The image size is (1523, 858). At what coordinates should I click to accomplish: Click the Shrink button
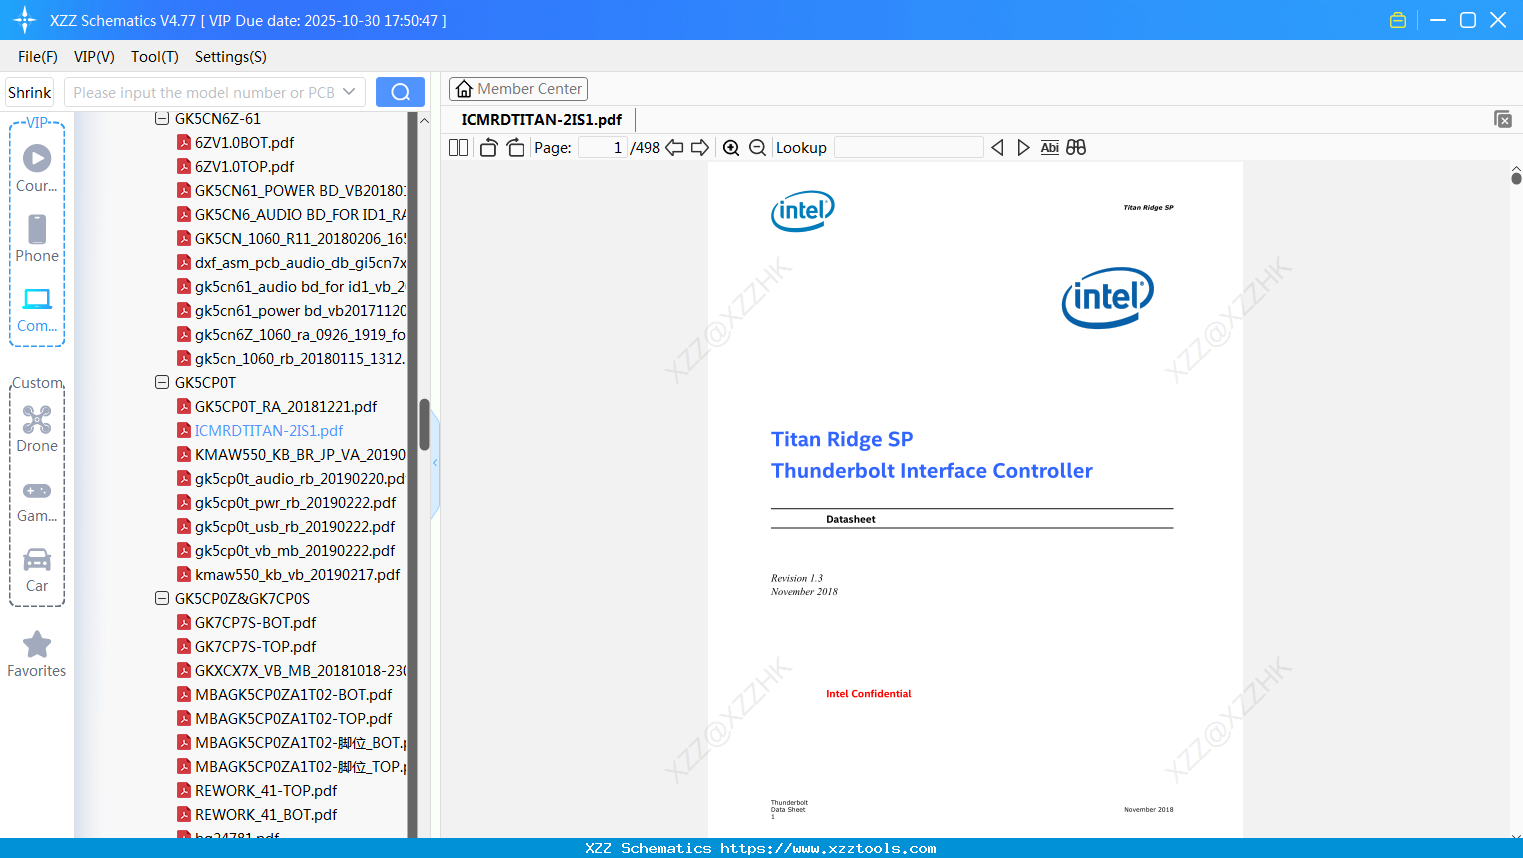(x=30, y=92)
